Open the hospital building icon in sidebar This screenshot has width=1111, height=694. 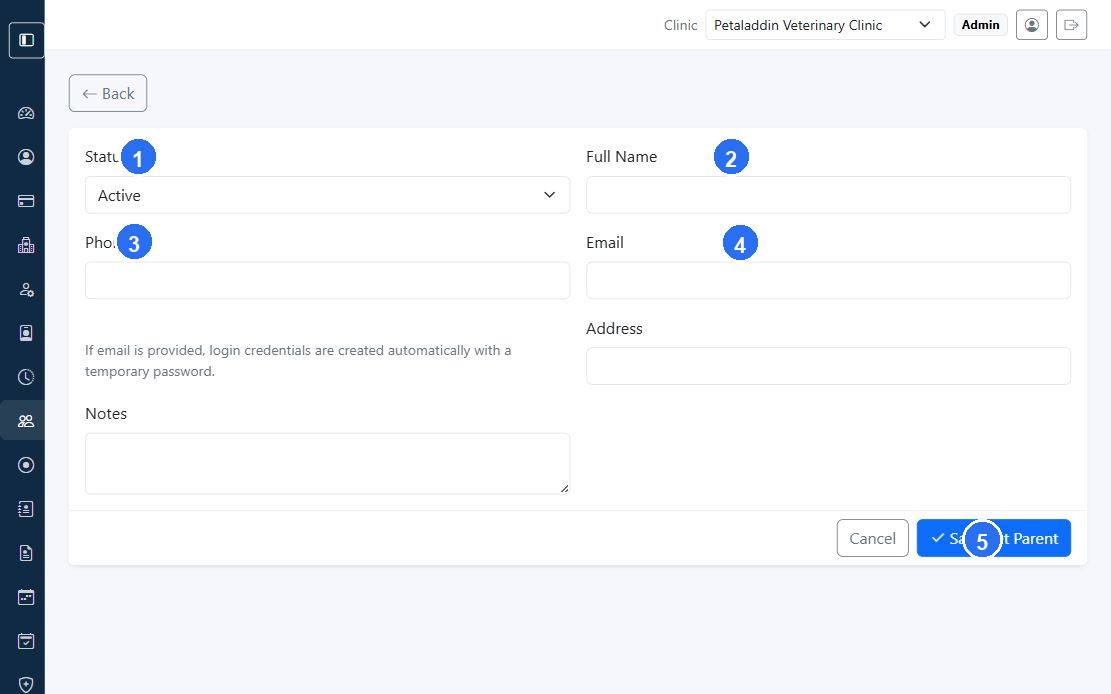(x=26, y=245)
